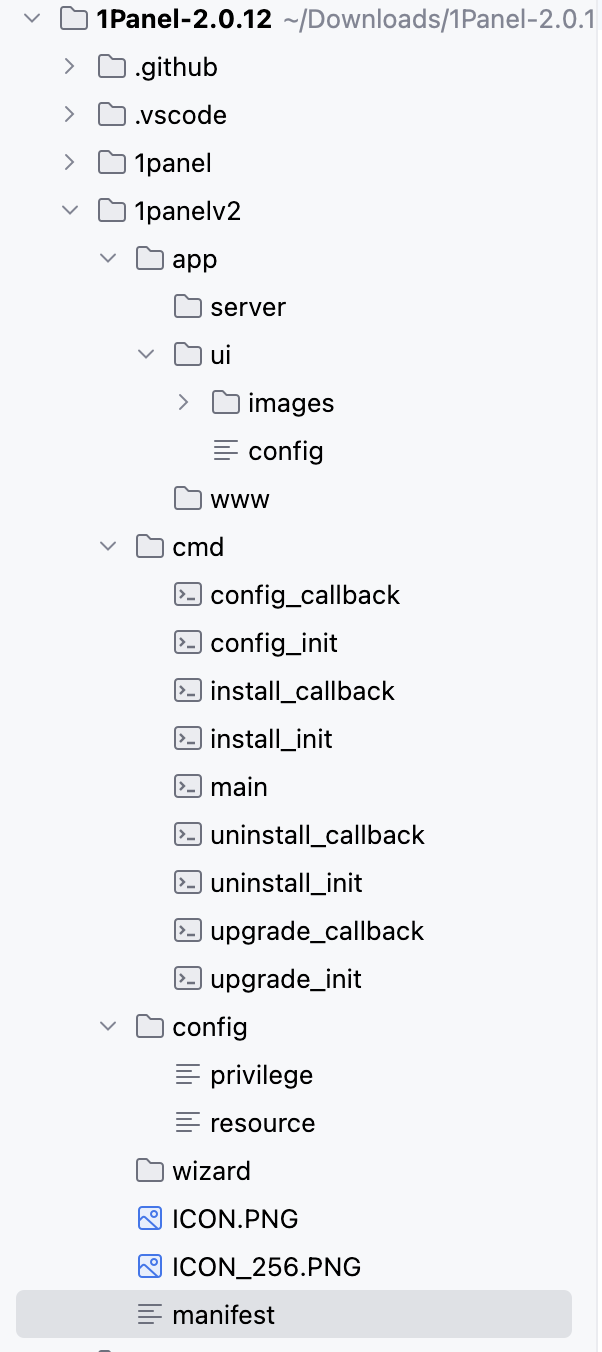
Task: Select the install_init file
Action: (x=271, y=739)
